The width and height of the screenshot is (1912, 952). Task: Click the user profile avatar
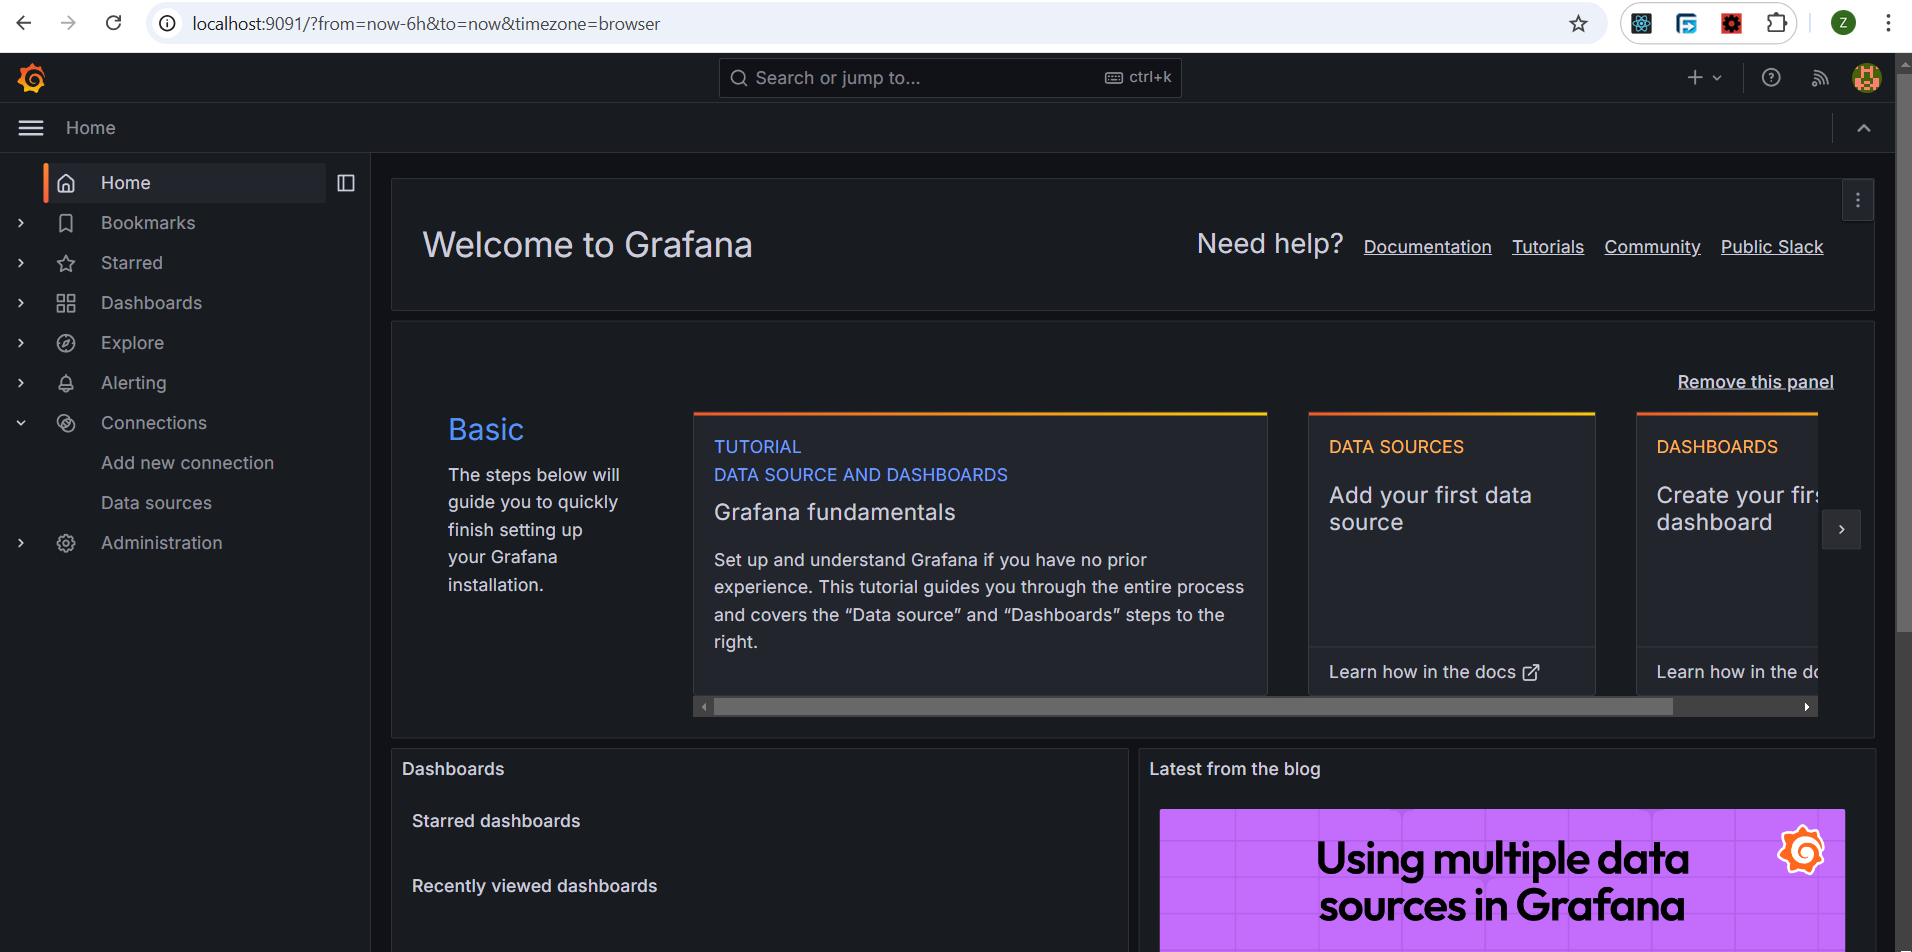click(x=1865, y=78)
